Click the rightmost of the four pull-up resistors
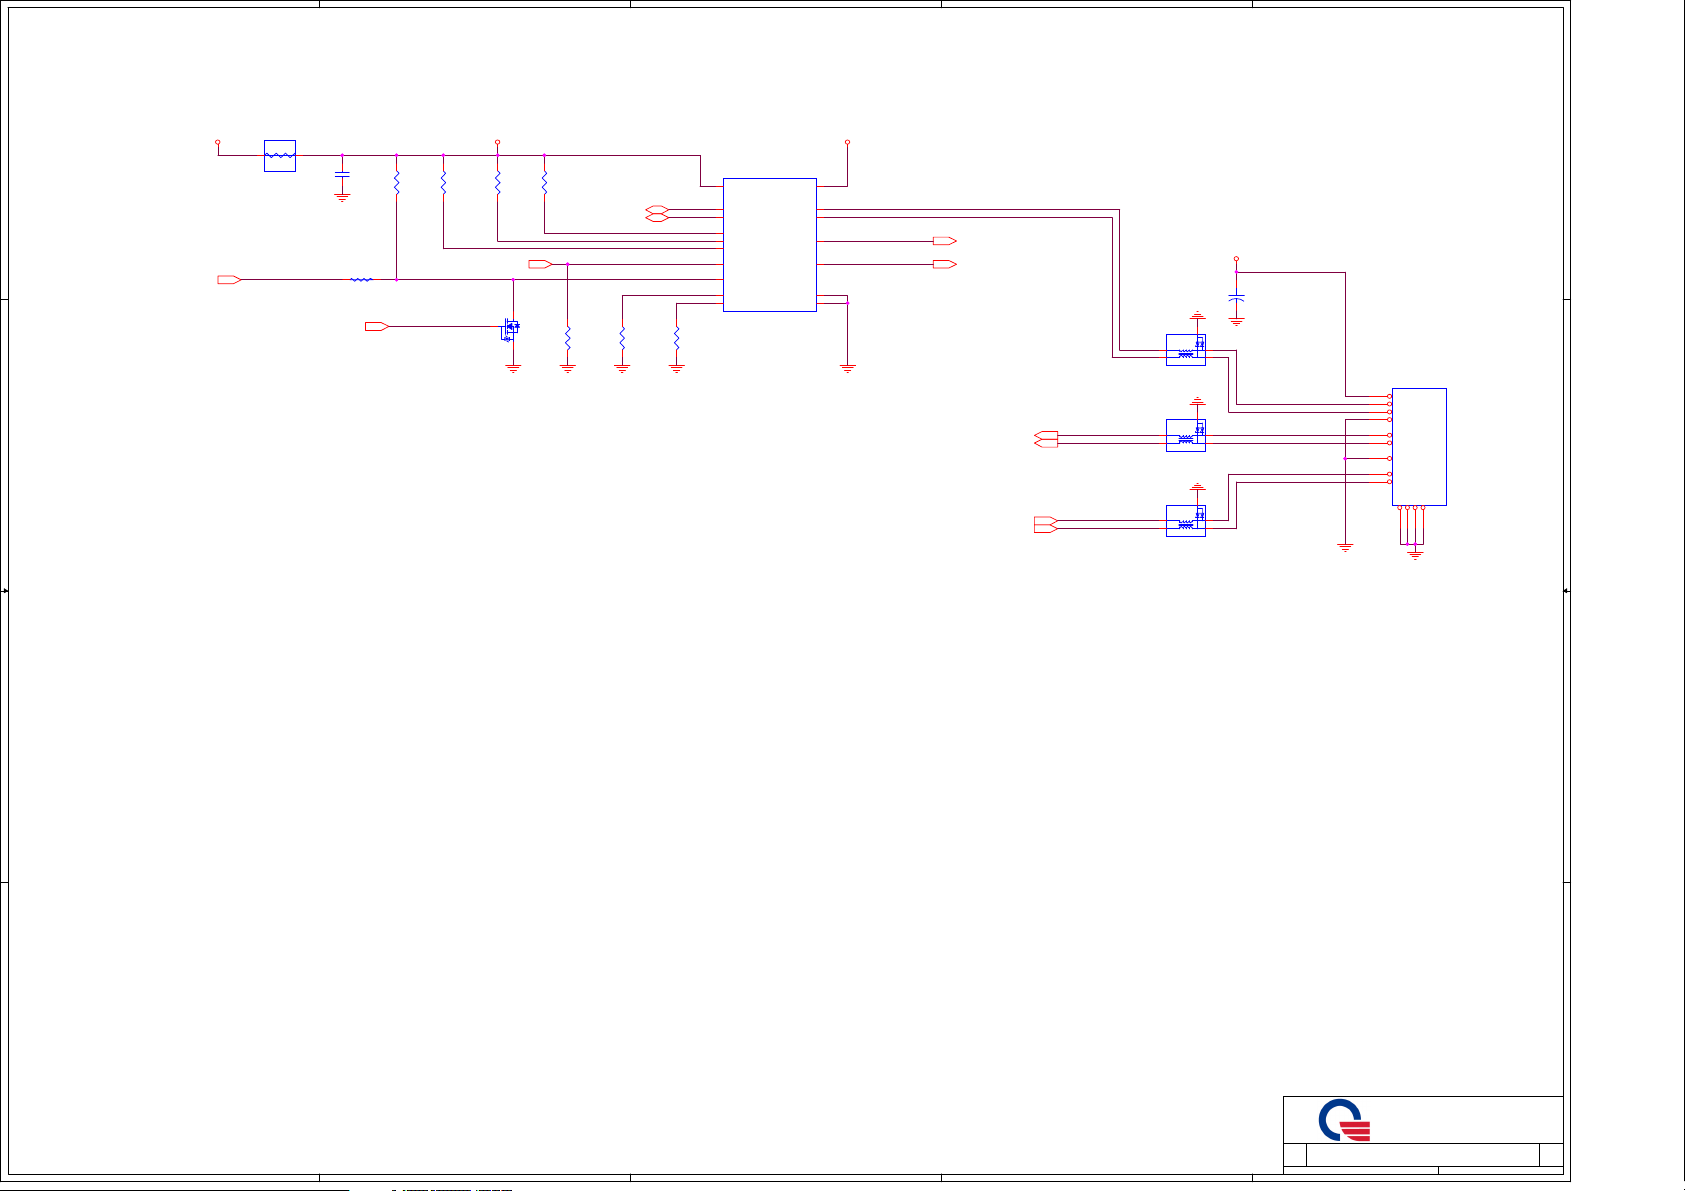Screen dimensions: 1685x1191 544,183
